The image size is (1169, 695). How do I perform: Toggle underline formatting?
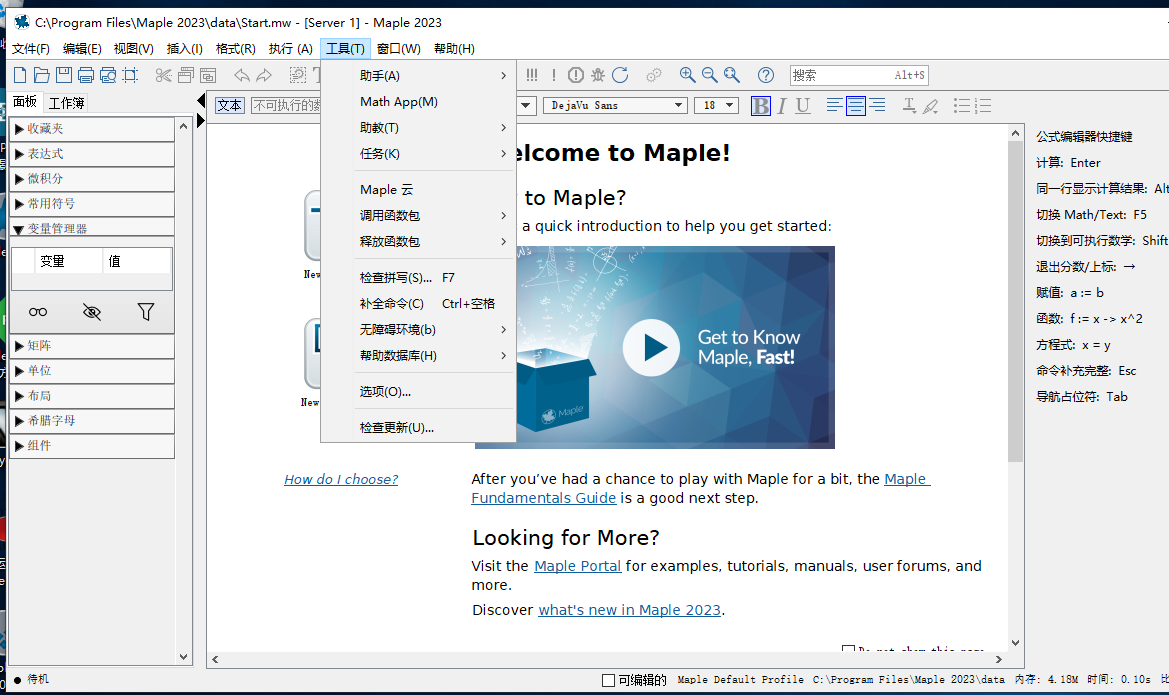(x=803, y=106)
